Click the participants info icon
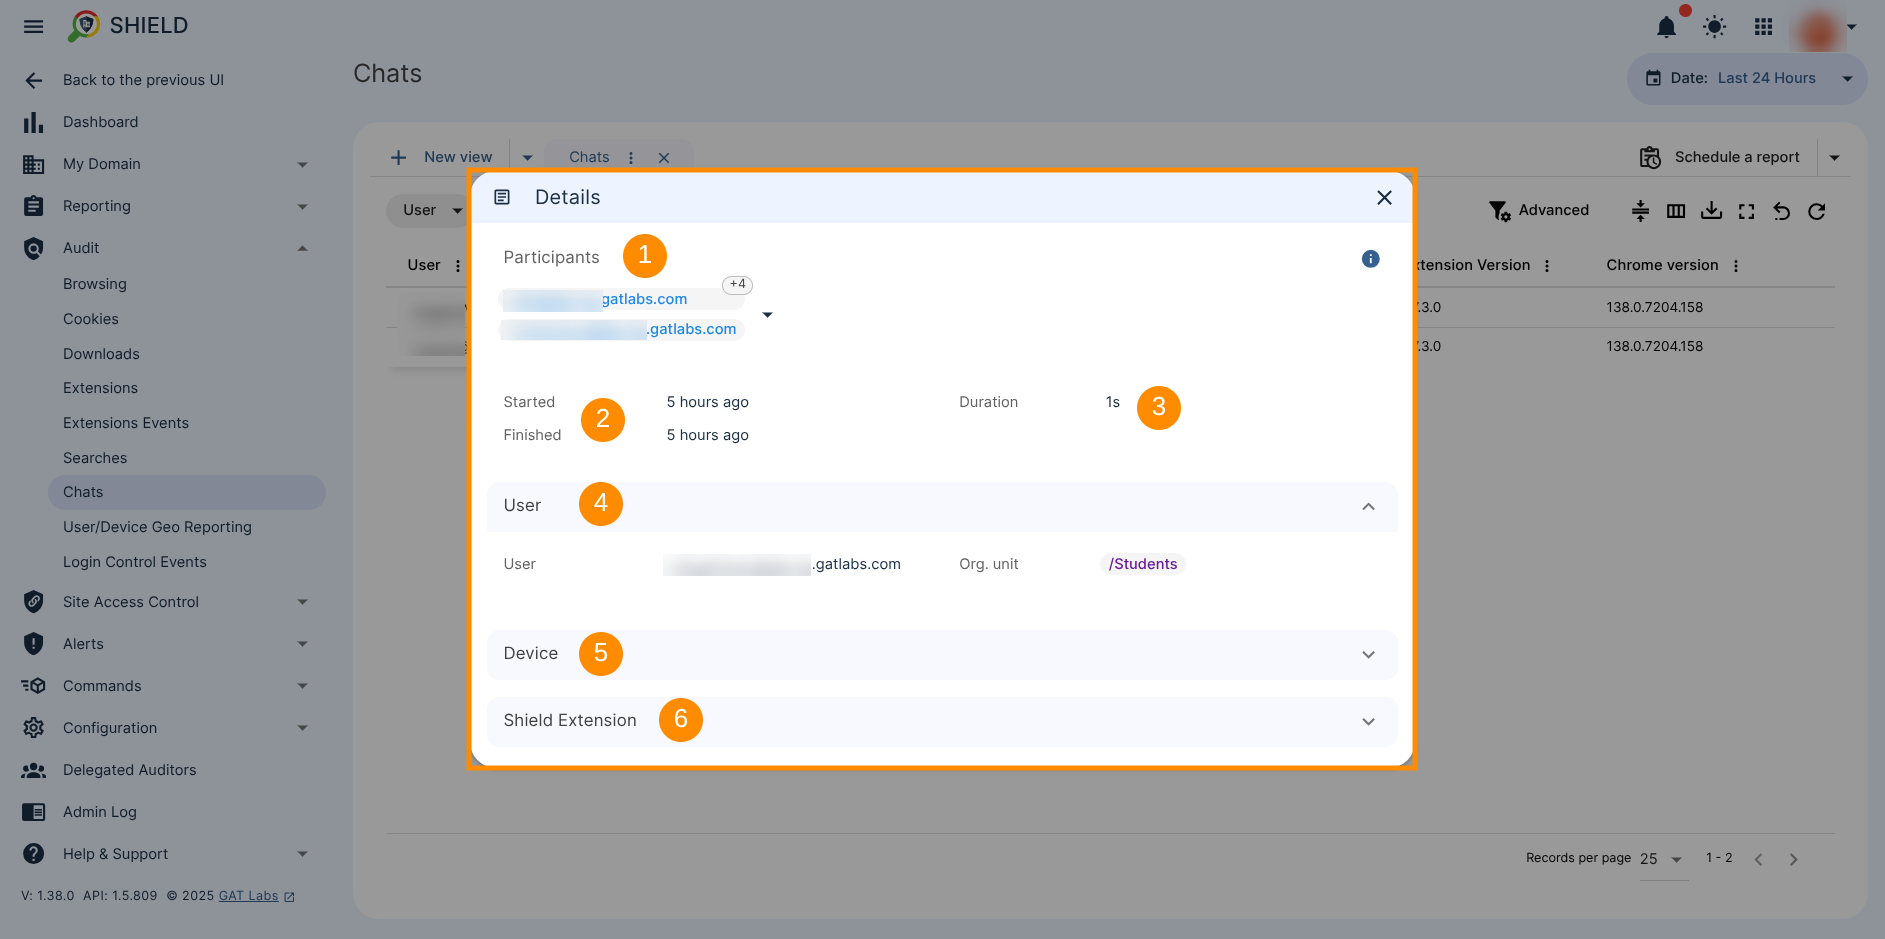This screenshot has height=939, width=1885. coord(1370,259)
